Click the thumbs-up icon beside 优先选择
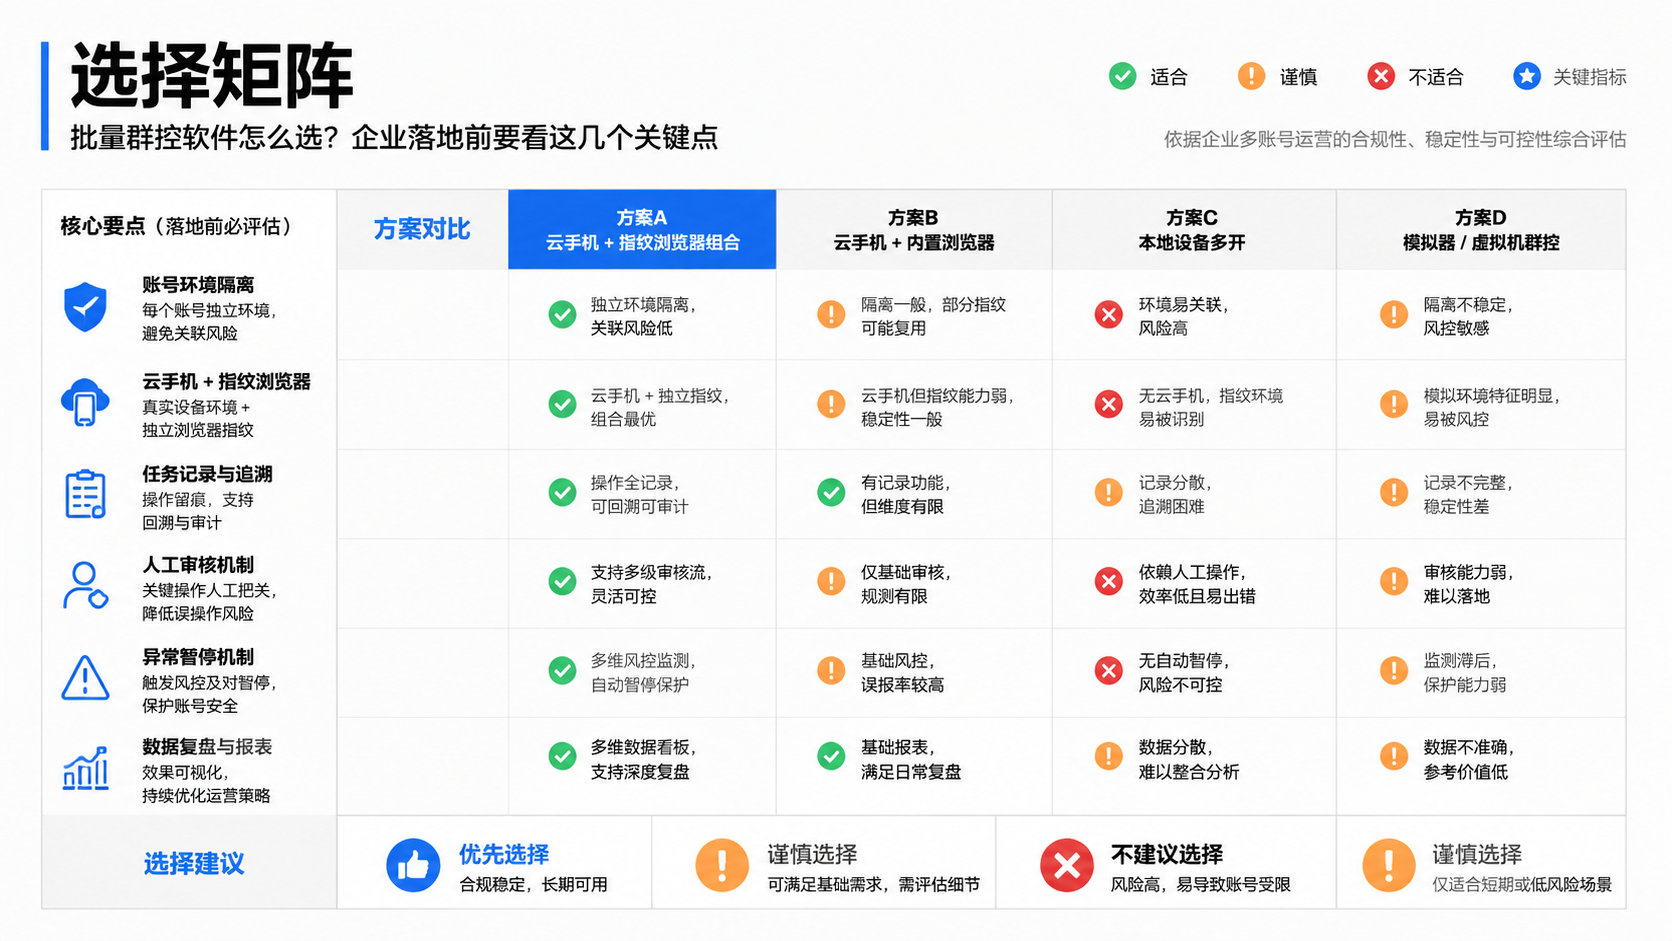This screenshot has width=1672, height=941. click(413, 865)
